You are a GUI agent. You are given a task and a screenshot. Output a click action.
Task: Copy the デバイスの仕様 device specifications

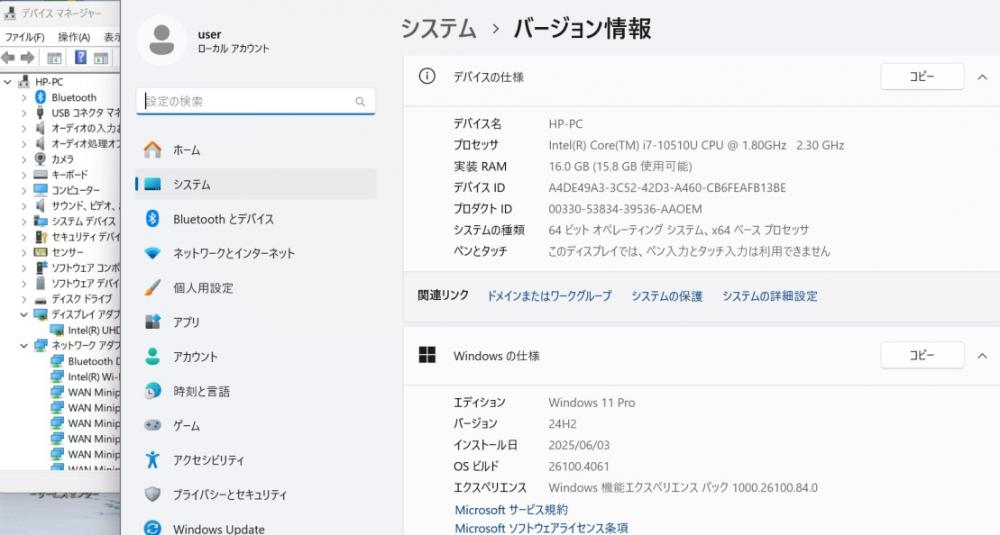point(922,77)
